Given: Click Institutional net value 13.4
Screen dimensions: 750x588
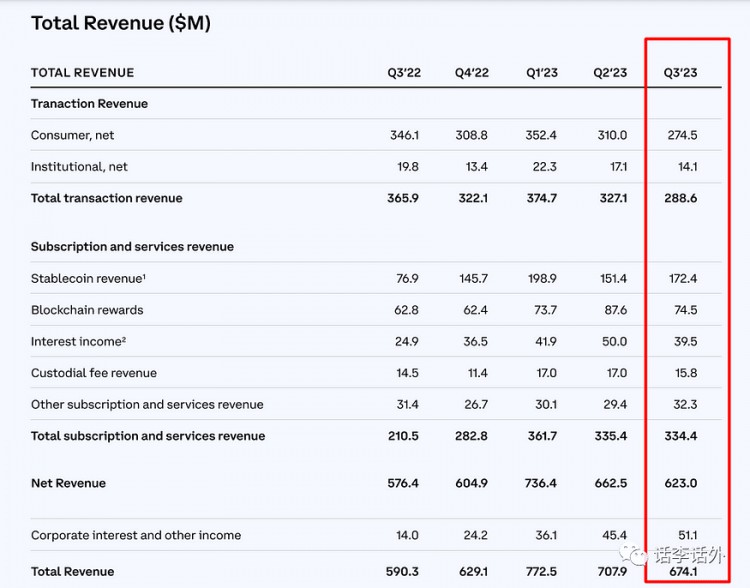Looking at the screenshot, I should coord(476,167).
